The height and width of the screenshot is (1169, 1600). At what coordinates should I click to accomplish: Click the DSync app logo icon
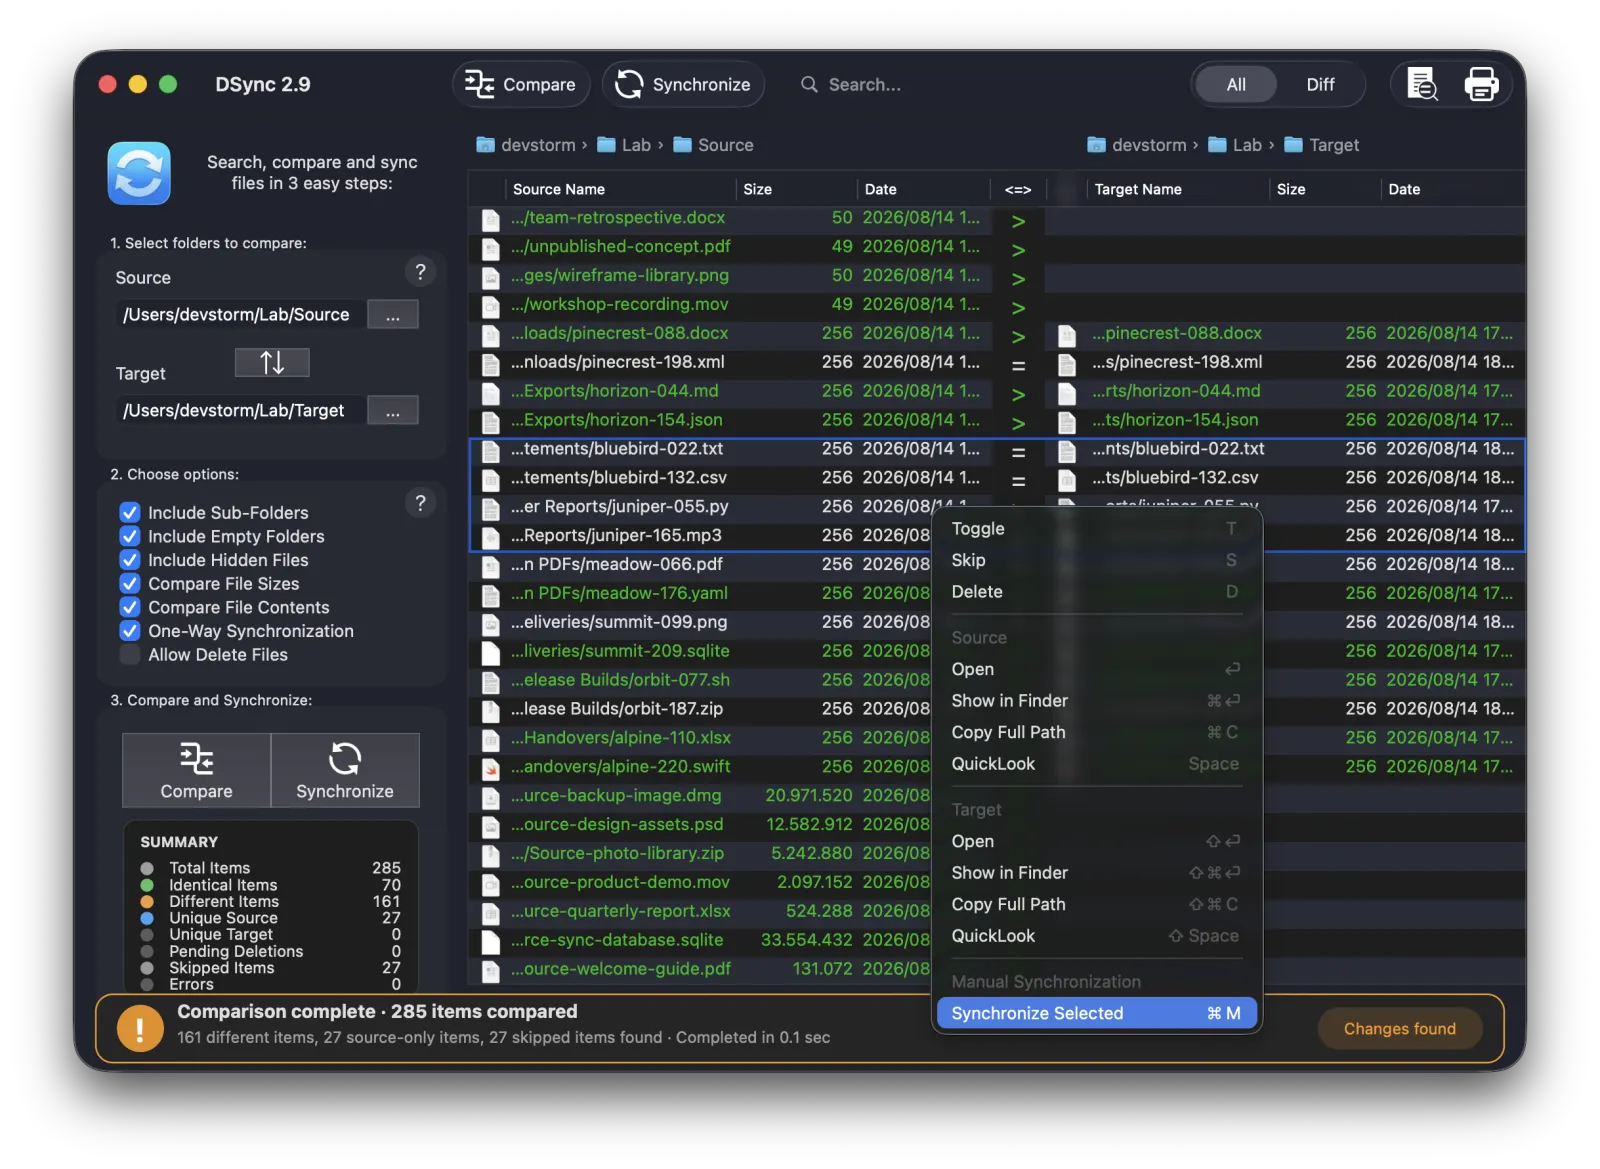click(x=139, y=173)
